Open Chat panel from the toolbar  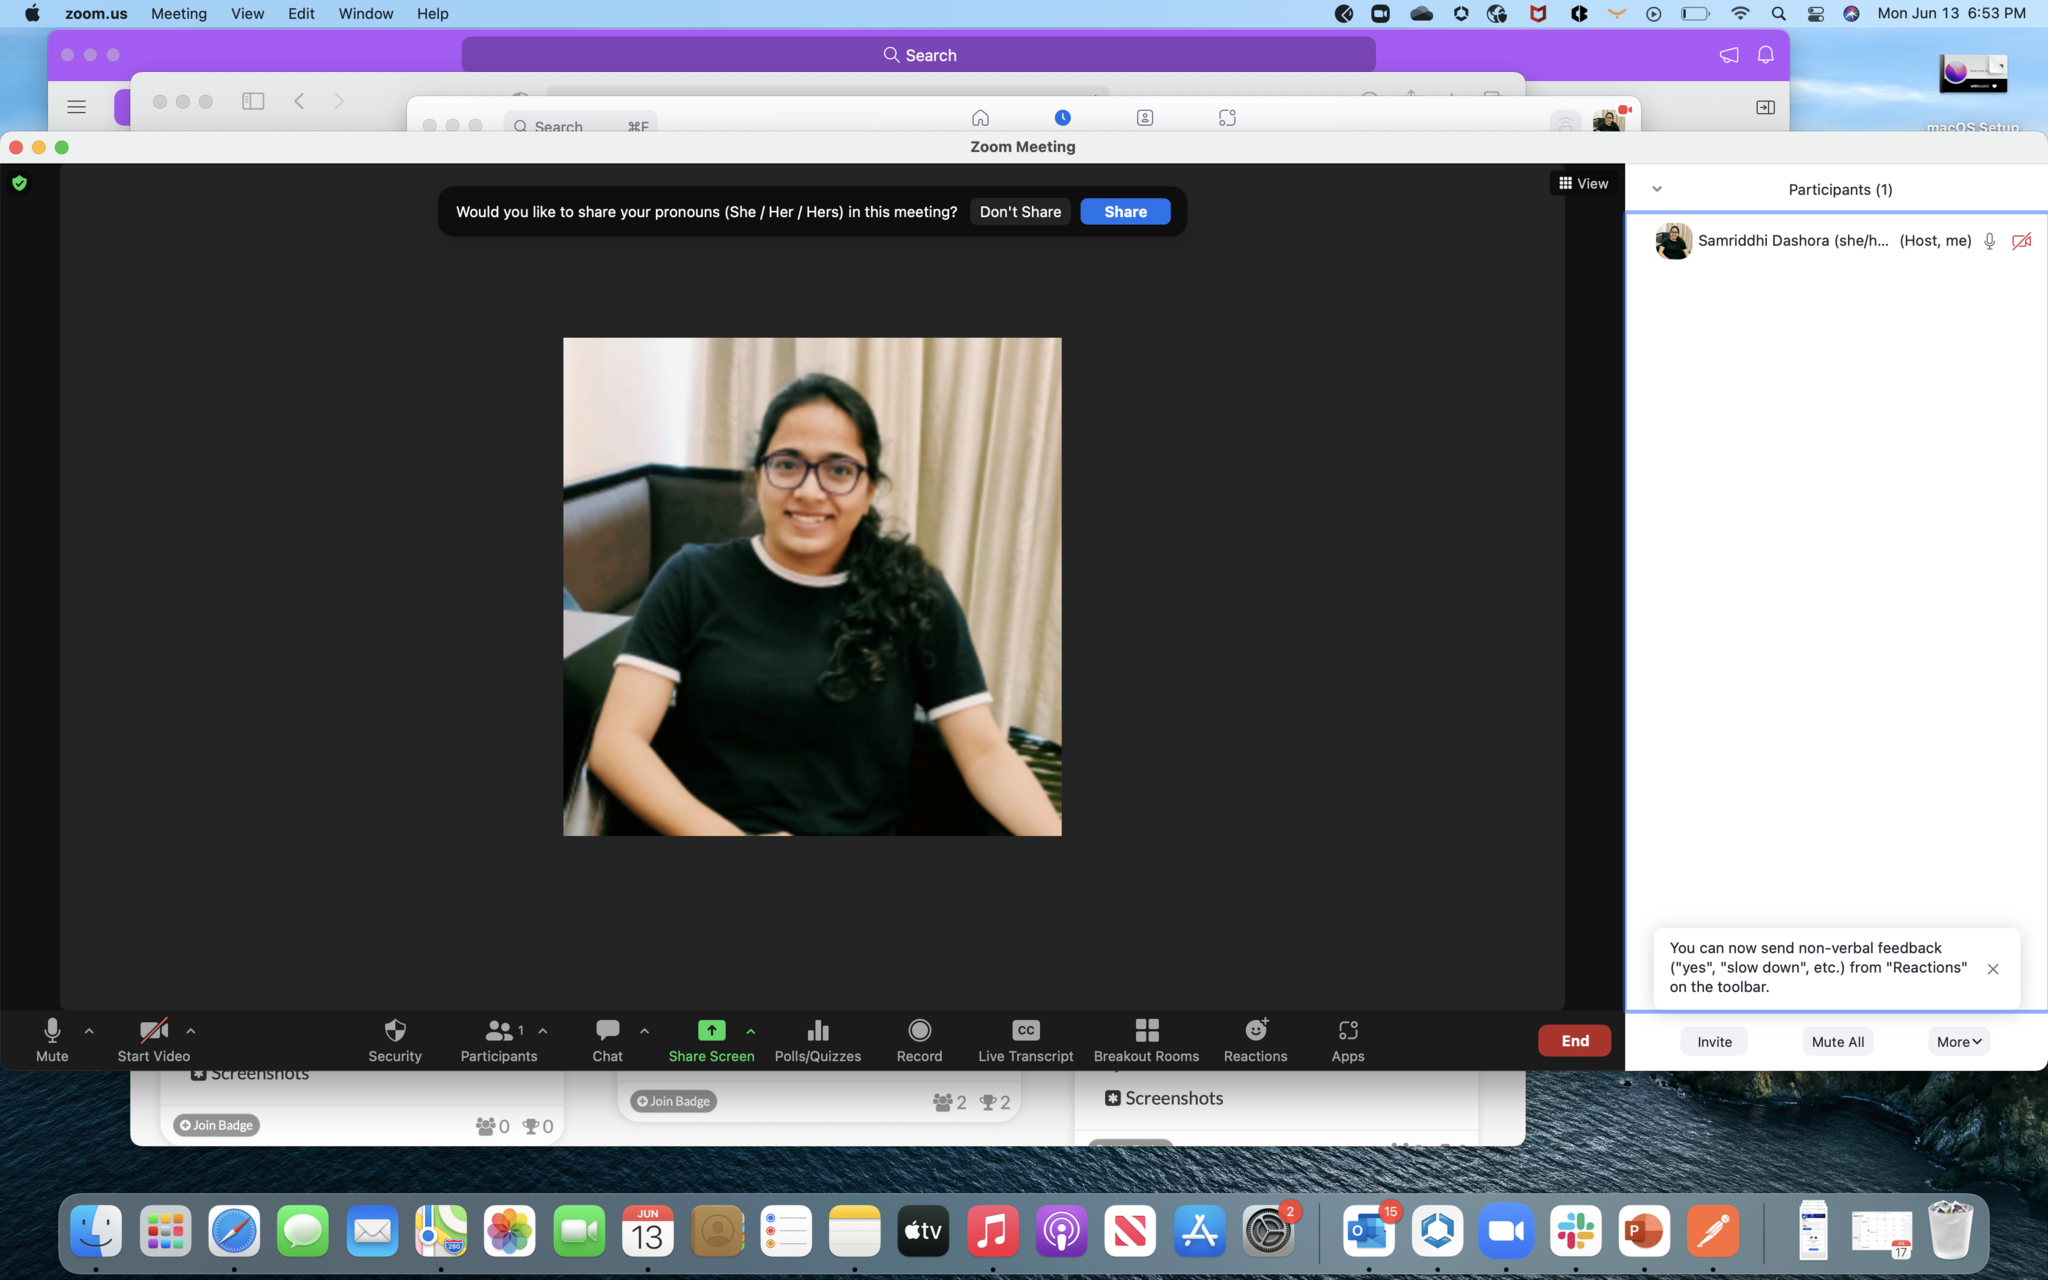[607, 1030]
